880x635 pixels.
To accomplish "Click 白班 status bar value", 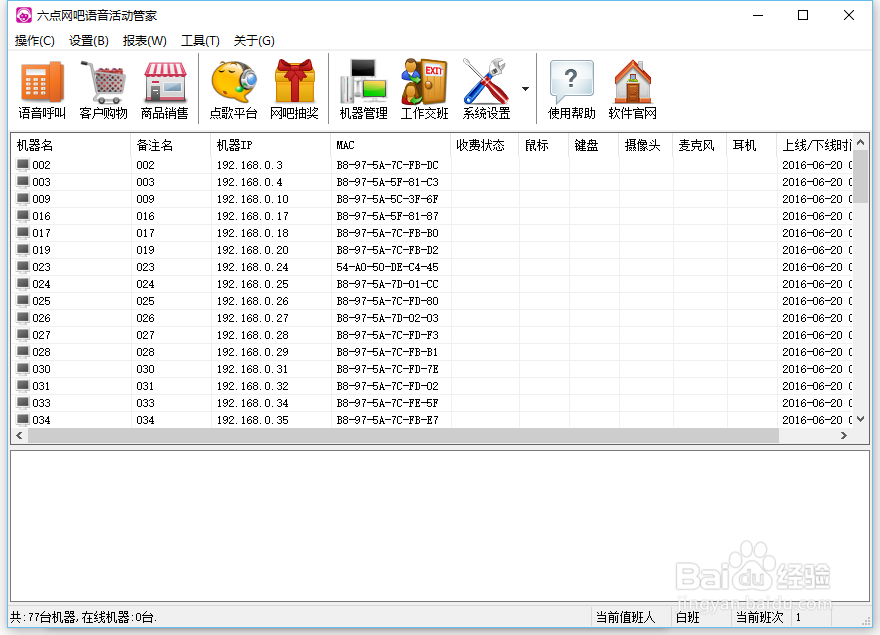I will point(688,618).
